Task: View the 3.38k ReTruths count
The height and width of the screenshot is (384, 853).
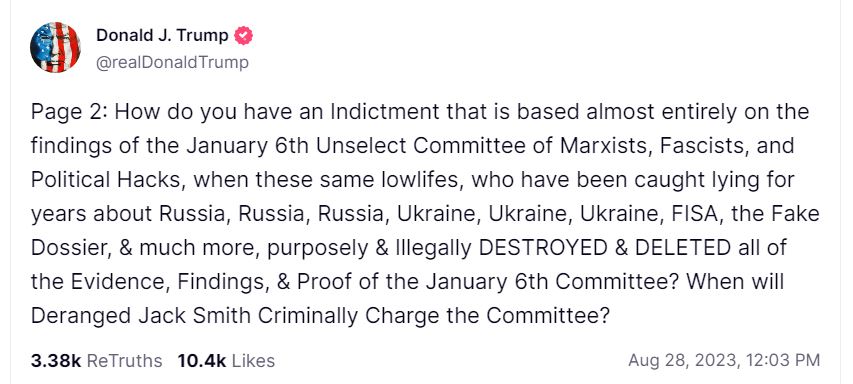Action: click(x=96, y=361)
